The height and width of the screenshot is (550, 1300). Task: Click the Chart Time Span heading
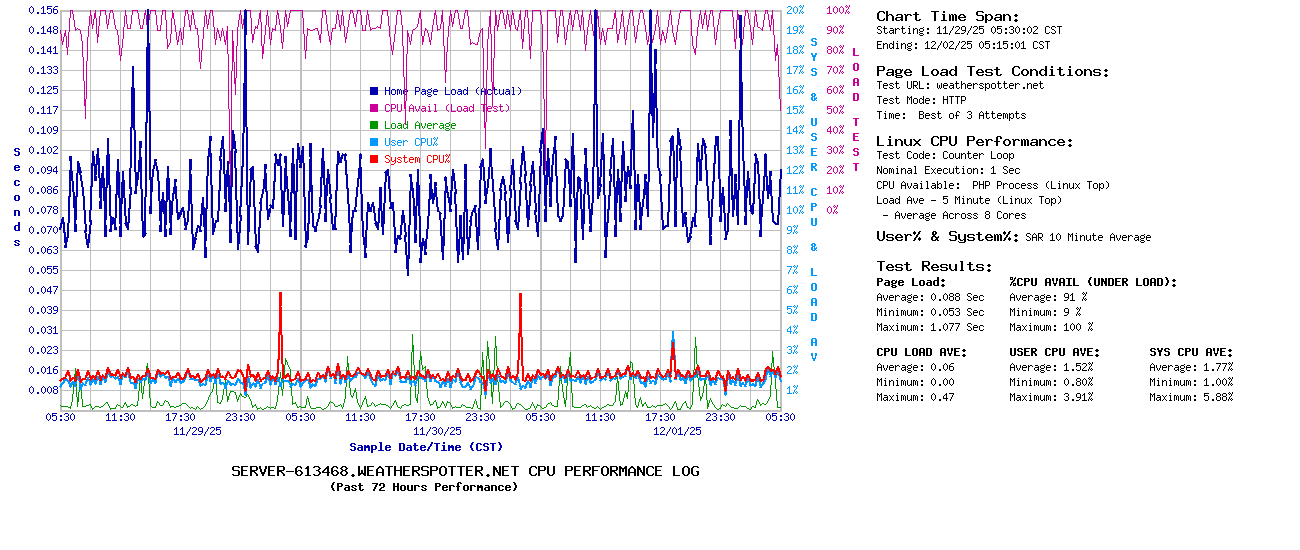coord(947,16)
